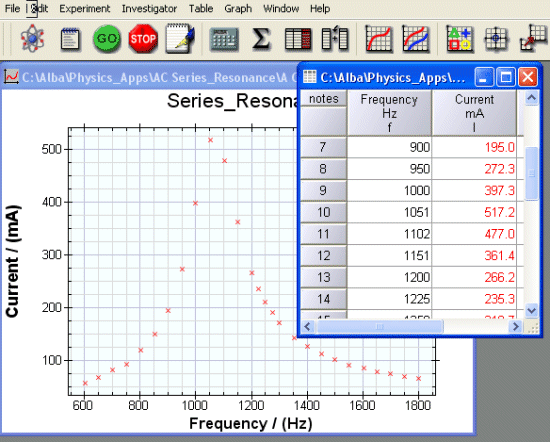550x442 pixels.
Task: Click the Current / (mA) axis label
Action: 13,261
